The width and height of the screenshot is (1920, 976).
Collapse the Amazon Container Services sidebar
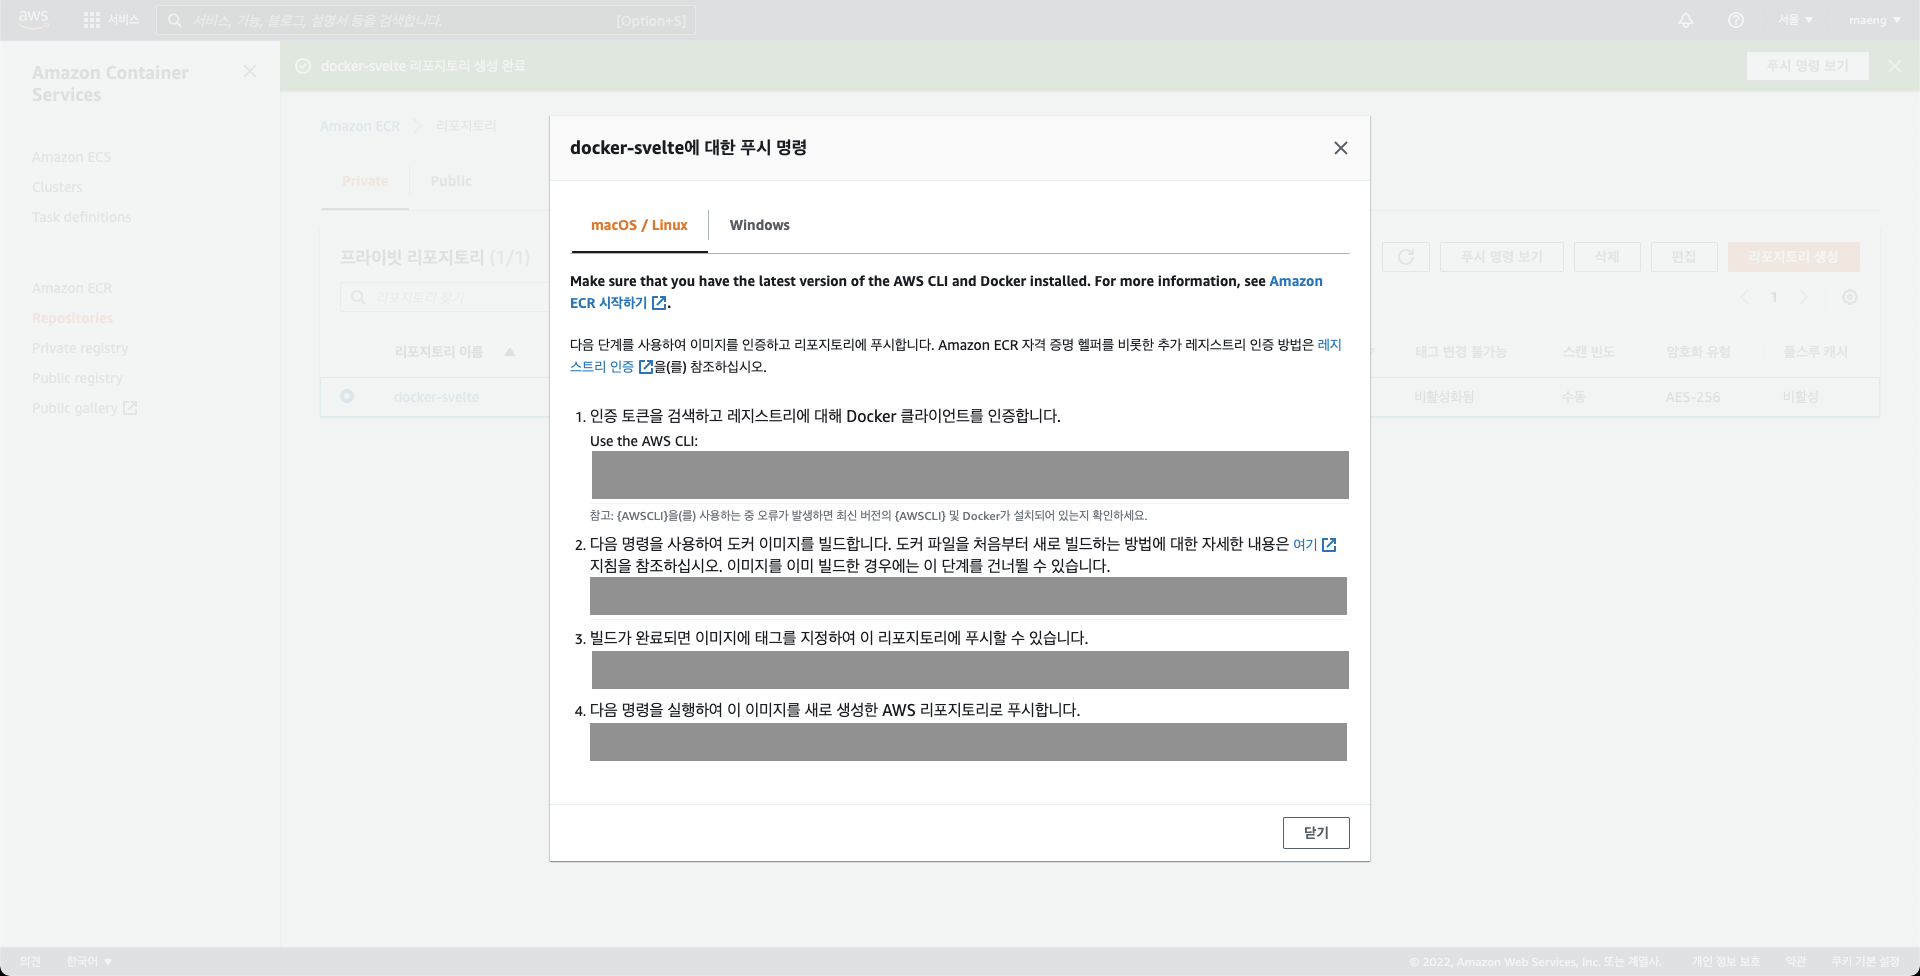pos(250,71)
